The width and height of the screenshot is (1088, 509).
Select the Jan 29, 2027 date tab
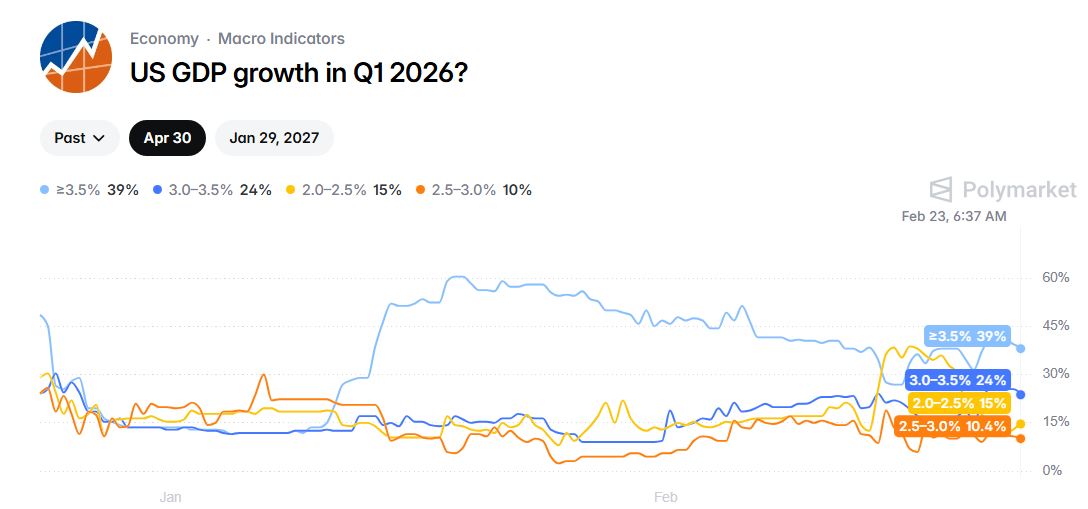(274, 138)
